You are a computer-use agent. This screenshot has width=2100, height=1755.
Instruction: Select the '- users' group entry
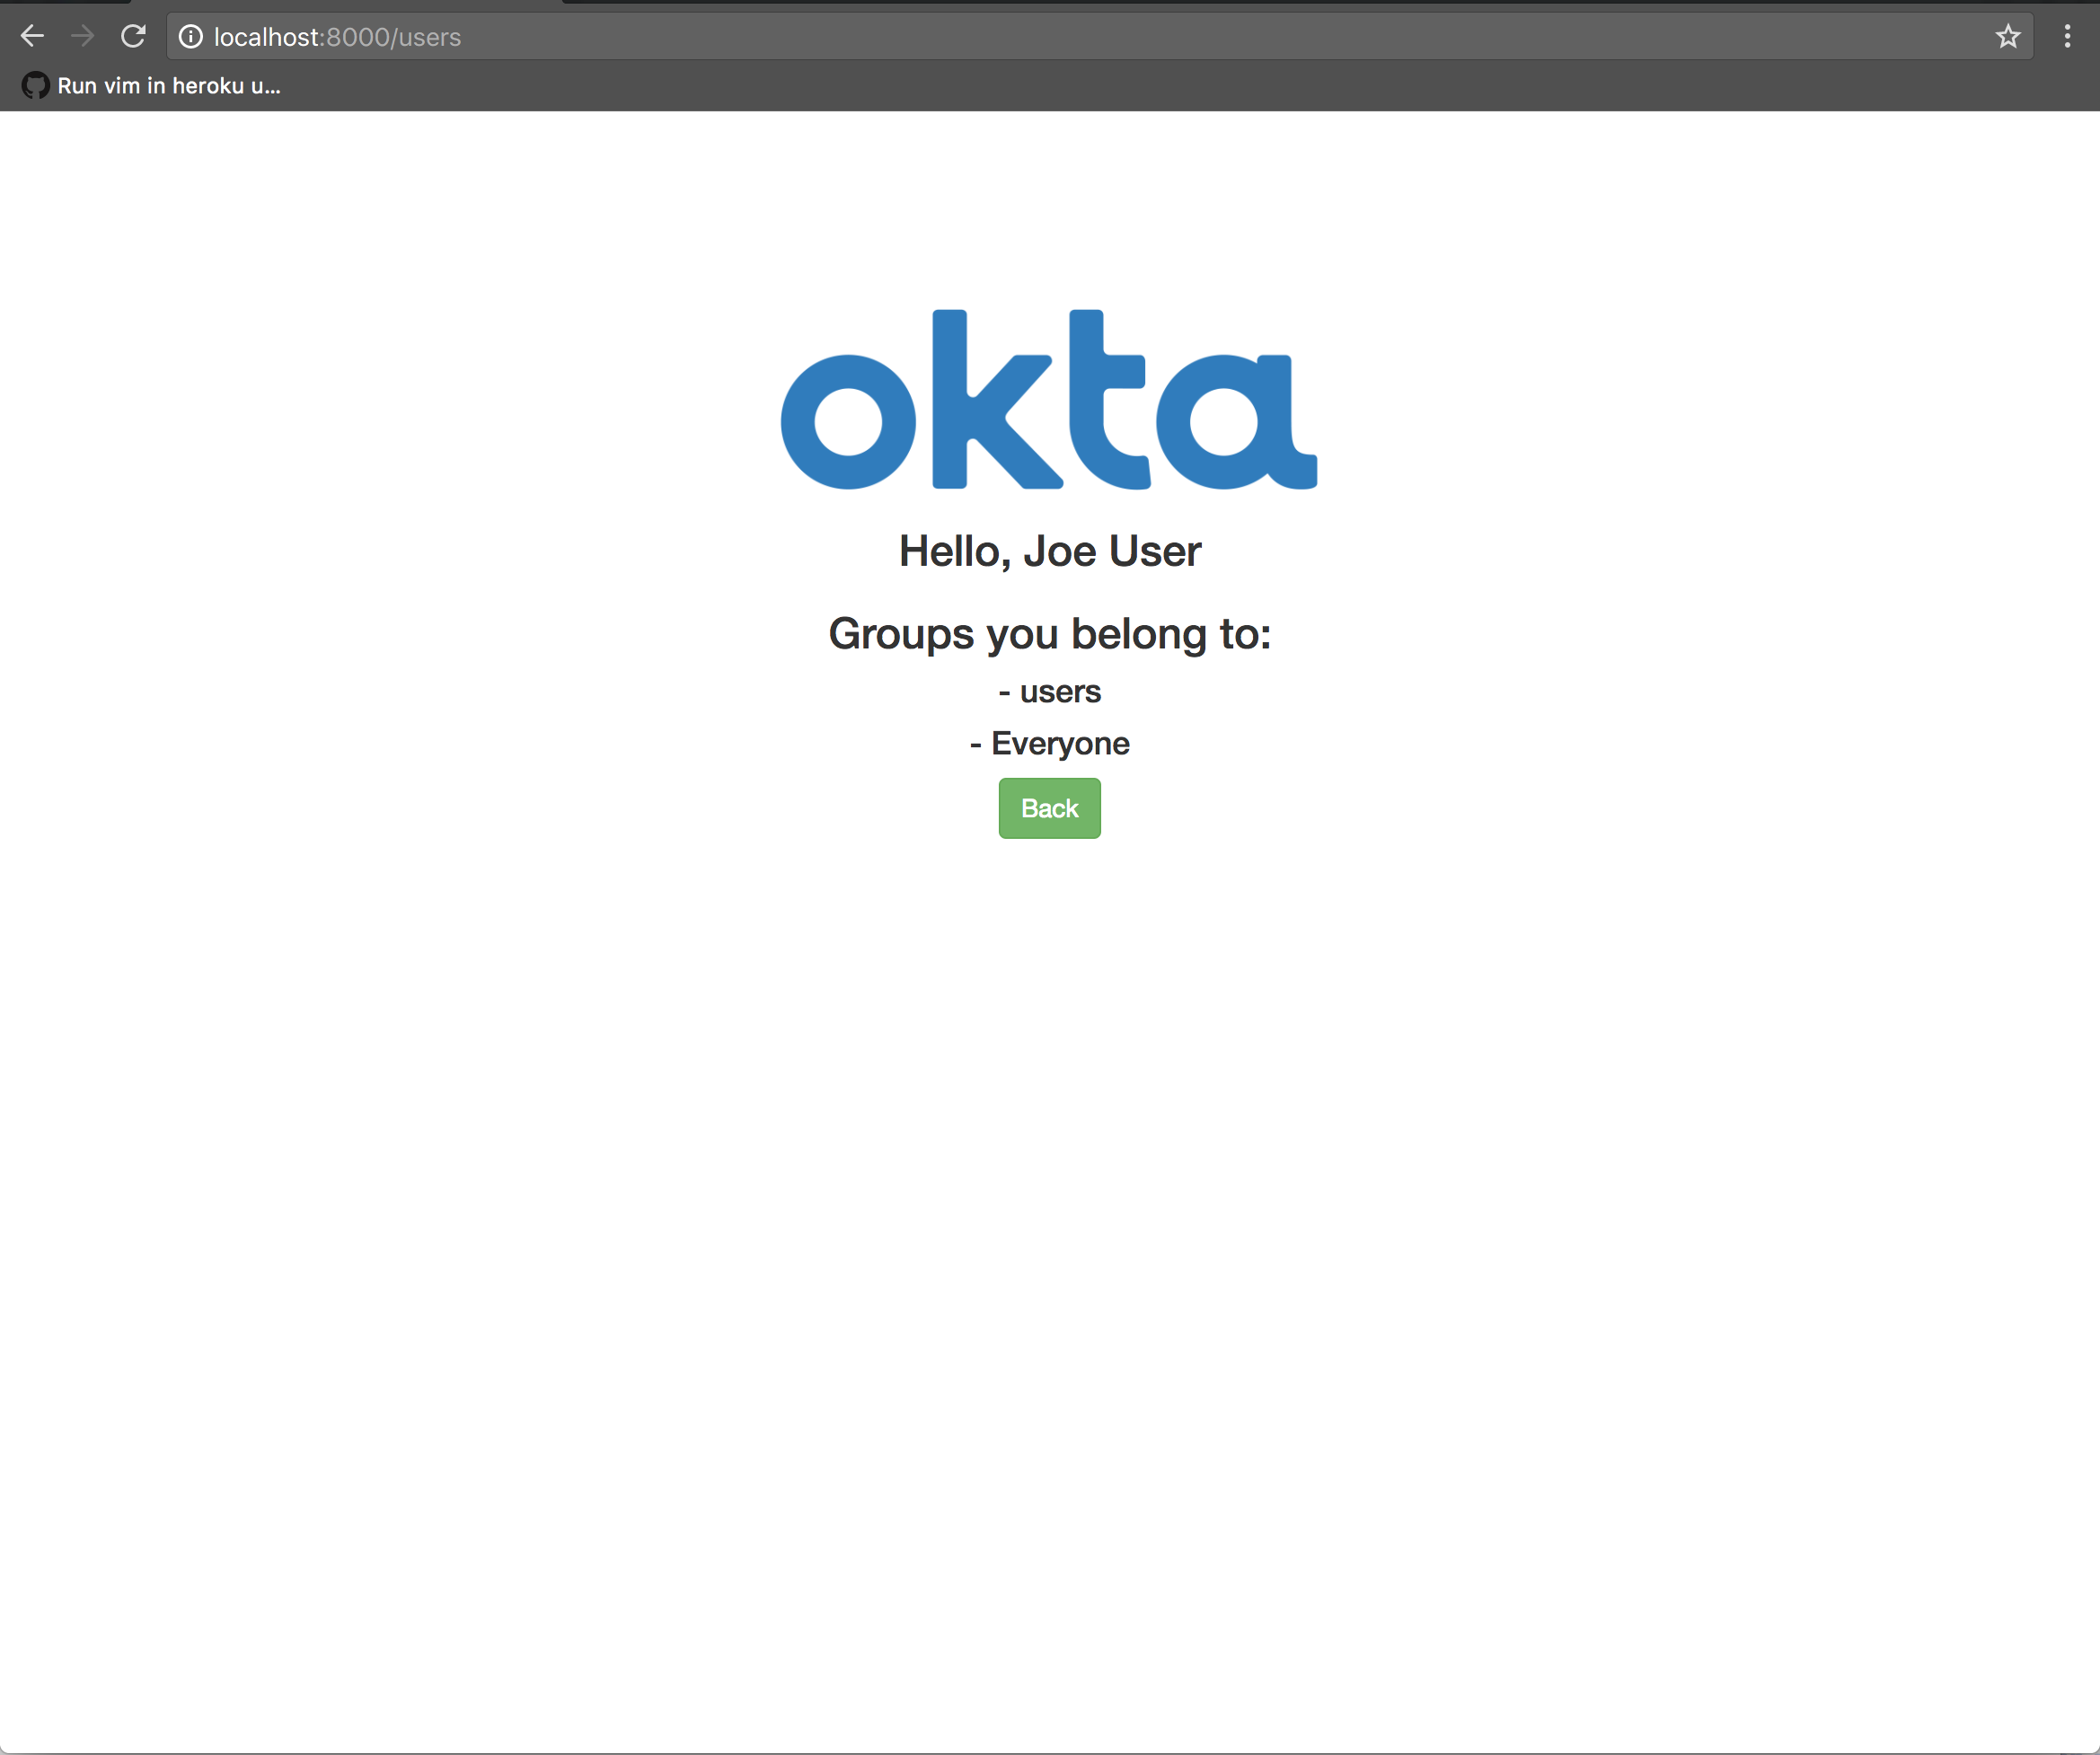tap(1049, 692)
